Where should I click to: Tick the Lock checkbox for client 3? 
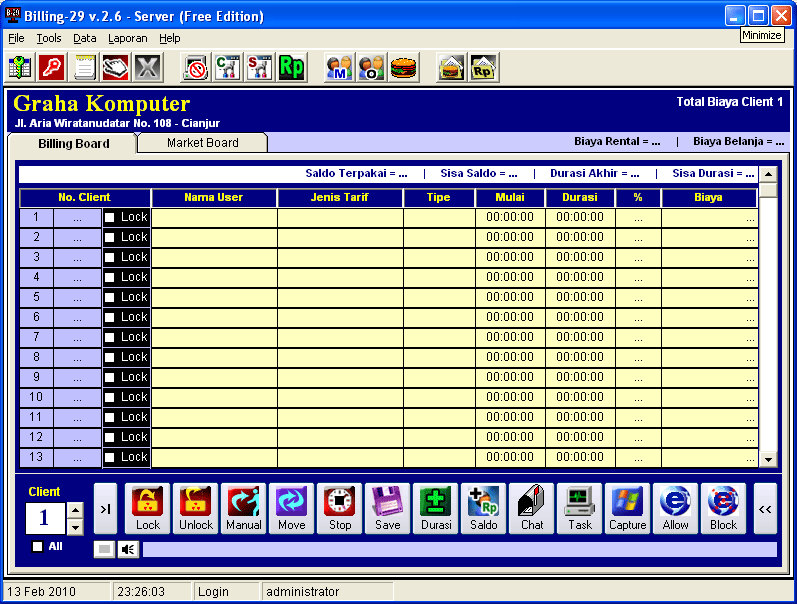[x=109, y=257]
